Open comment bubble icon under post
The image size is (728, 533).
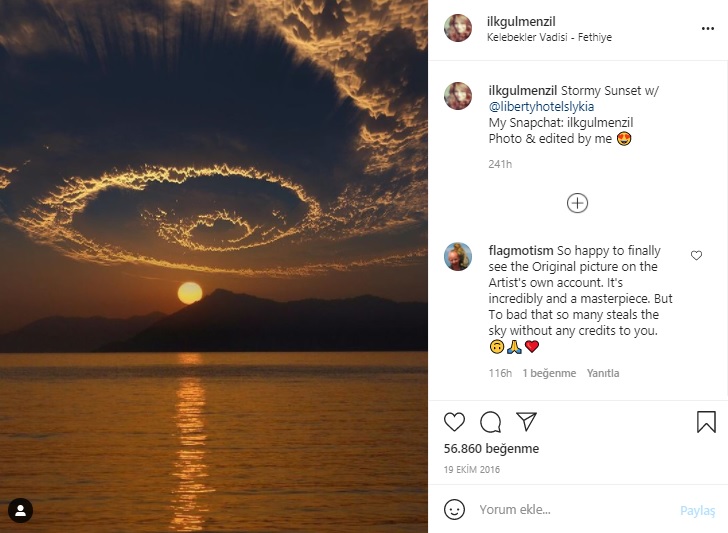(x=490, y=421)
